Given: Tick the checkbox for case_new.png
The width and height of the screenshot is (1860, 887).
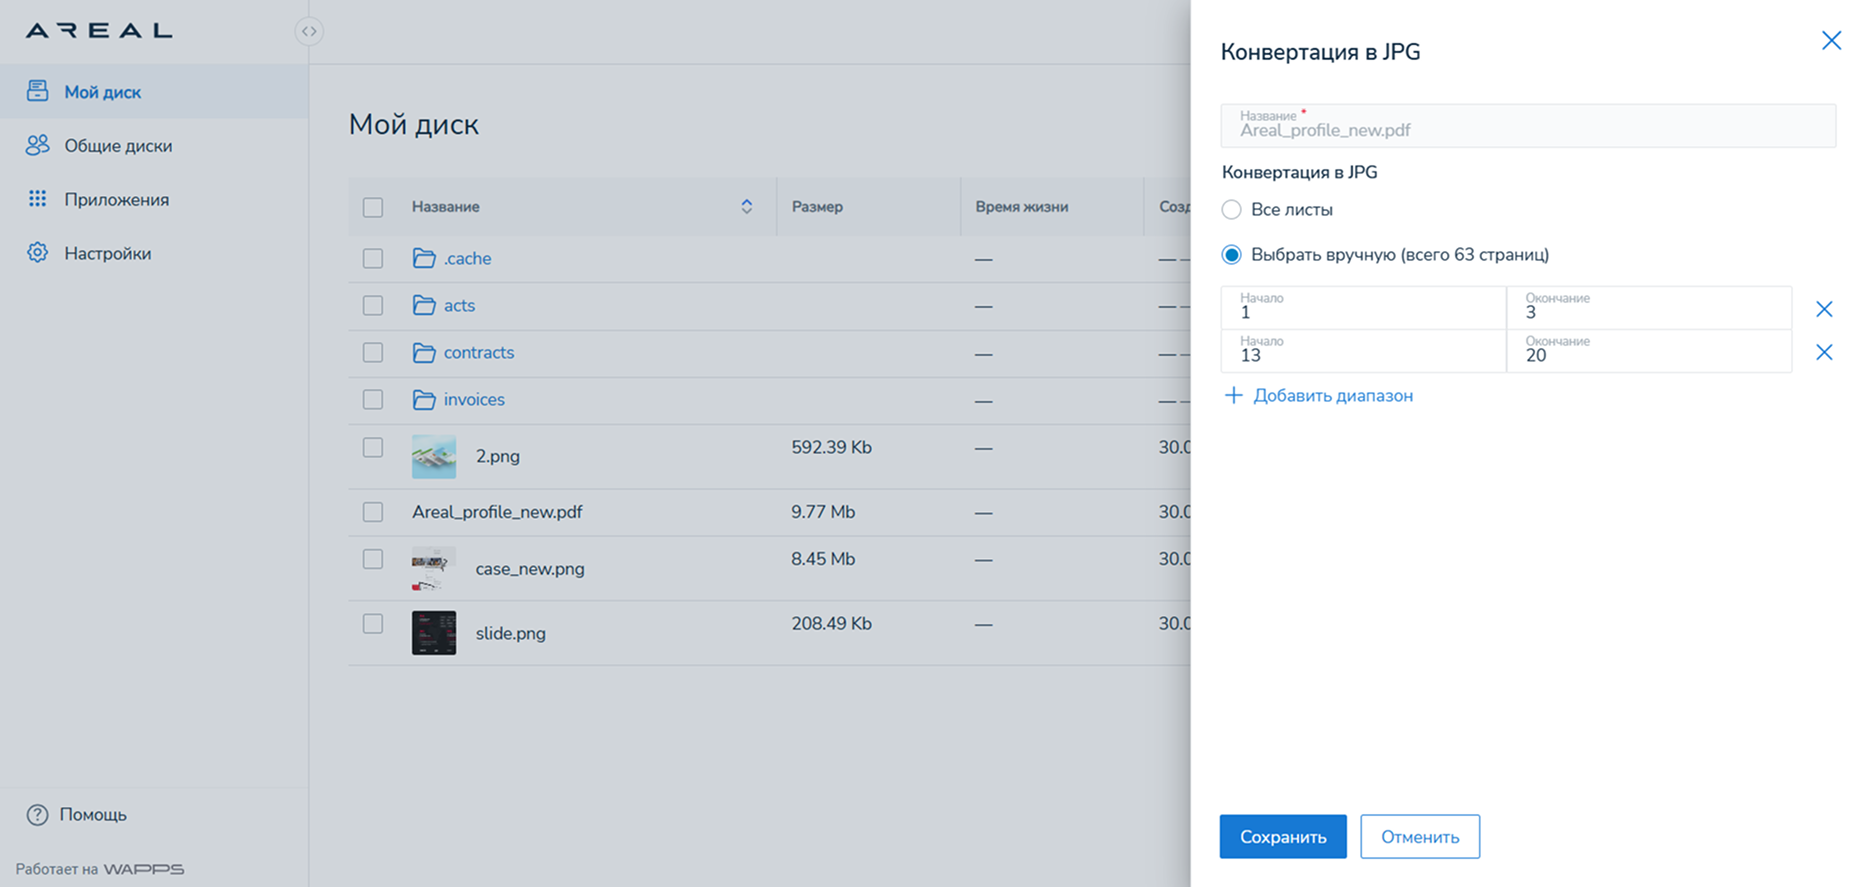Looking at the screenshot, I should point(373,559).
